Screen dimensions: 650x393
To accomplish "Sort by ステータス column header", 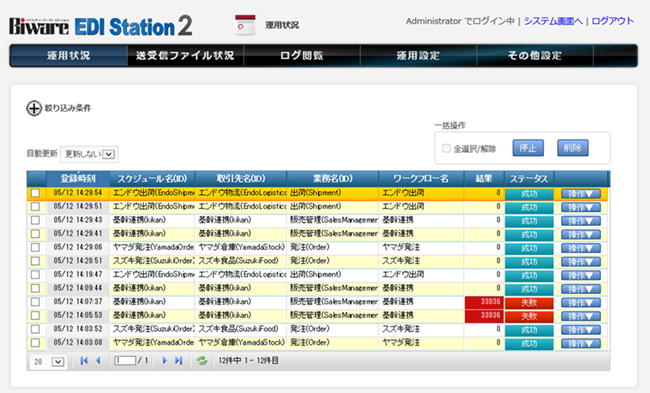I will pos(529,179).
